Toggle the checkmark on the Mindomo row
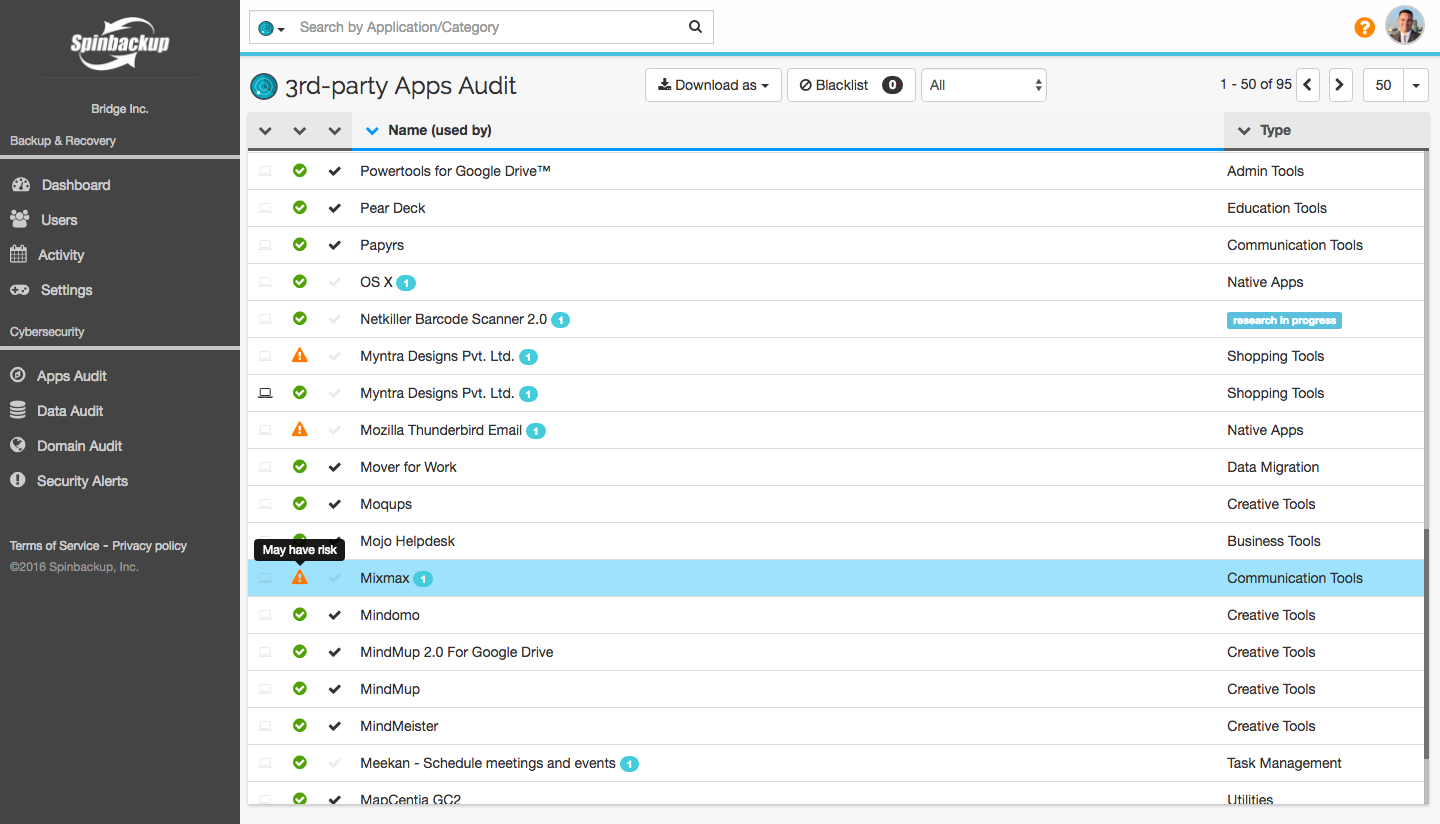 (335, 615)
